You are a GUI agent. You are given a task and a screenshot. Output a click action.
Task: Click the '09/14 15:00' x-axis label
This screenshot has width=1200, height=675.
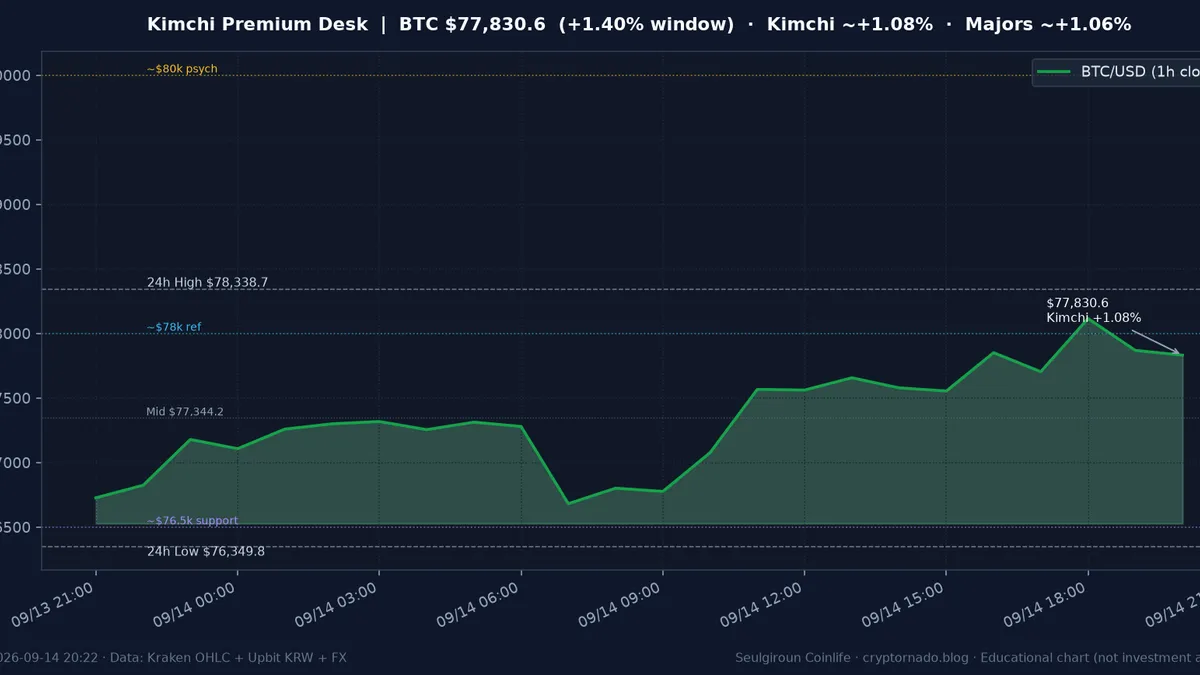(905, 606)
